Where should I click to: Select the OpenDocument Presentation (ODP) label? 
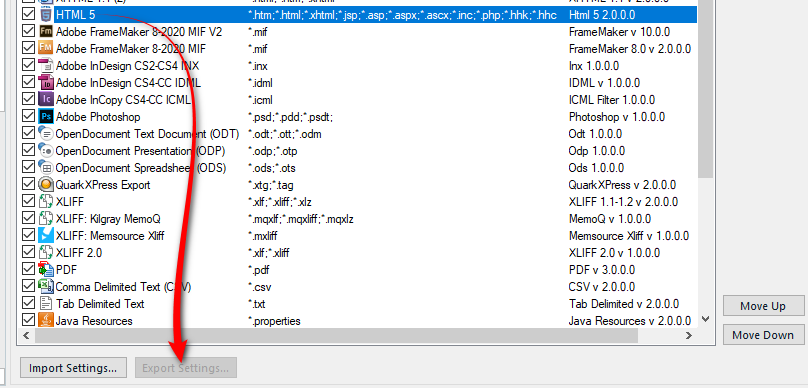click(140, 151)
